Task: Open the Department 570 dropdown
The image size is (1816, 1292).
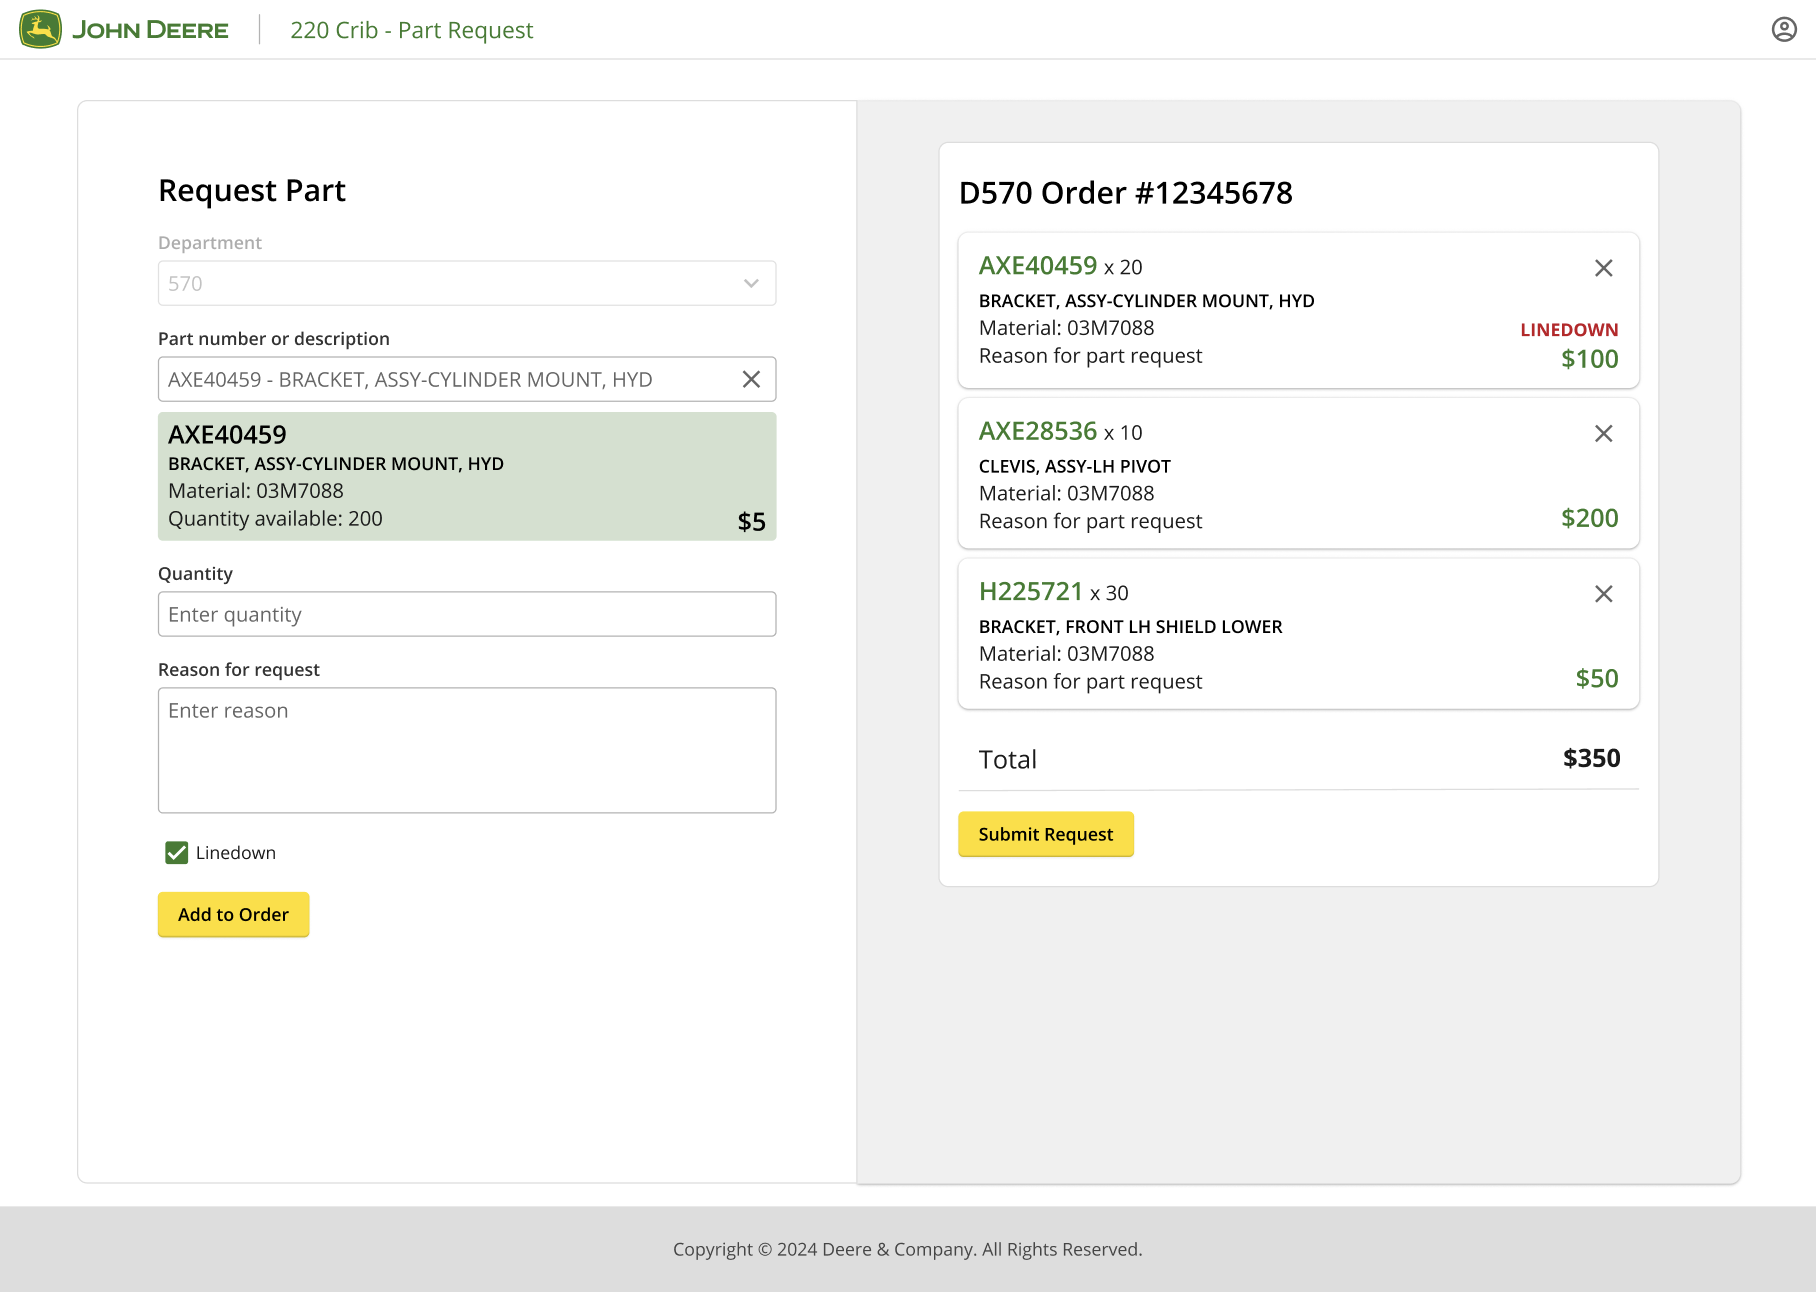Action: coord(467,283)
